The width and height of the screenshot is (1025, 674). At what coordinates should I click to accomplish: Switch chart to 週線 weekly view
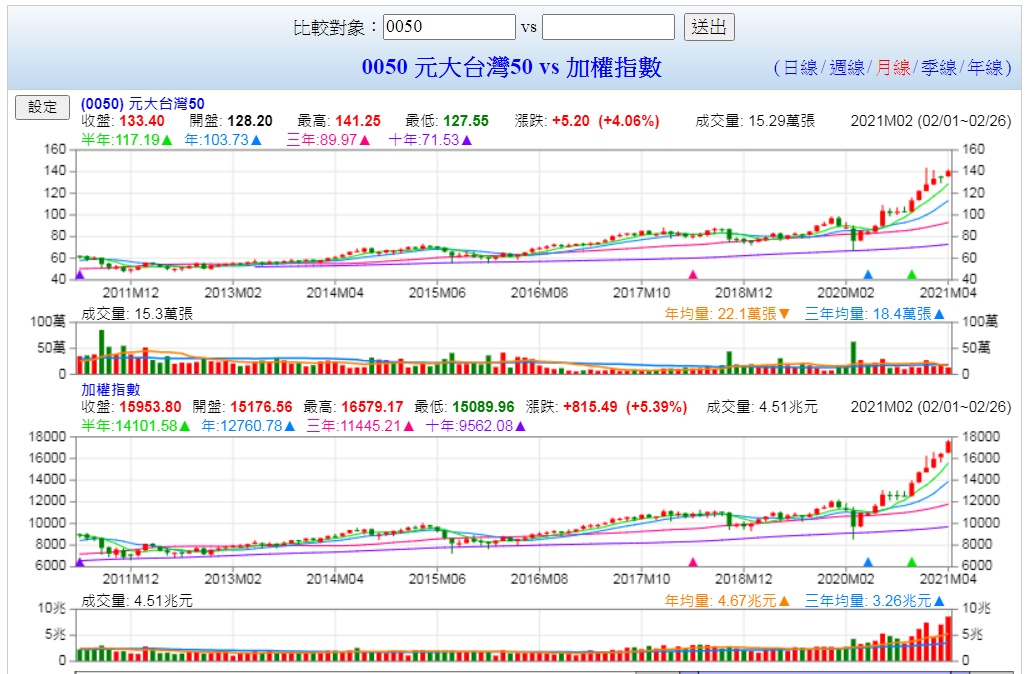(x=847, y=67)
